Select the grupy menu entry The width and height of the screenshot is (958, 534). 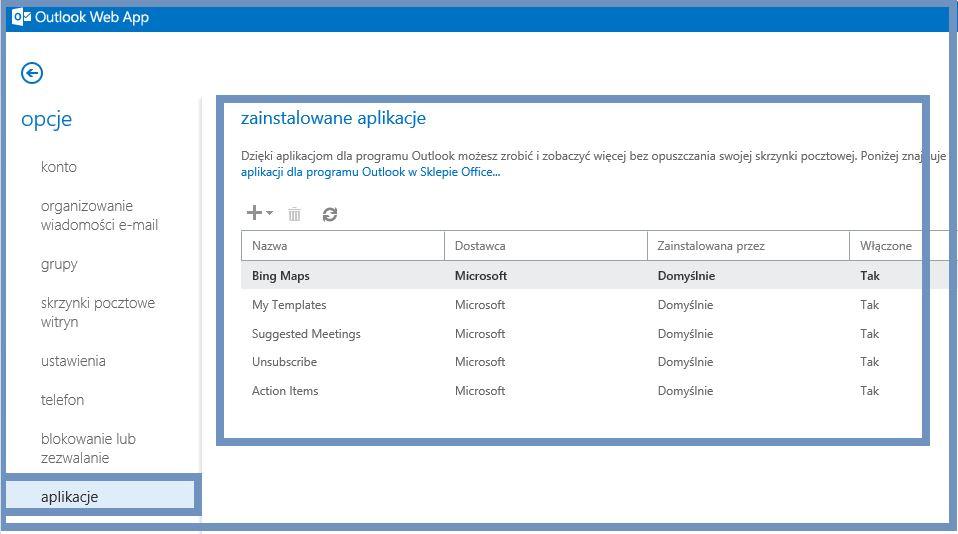pyautogui.click(x=59, y=265)
